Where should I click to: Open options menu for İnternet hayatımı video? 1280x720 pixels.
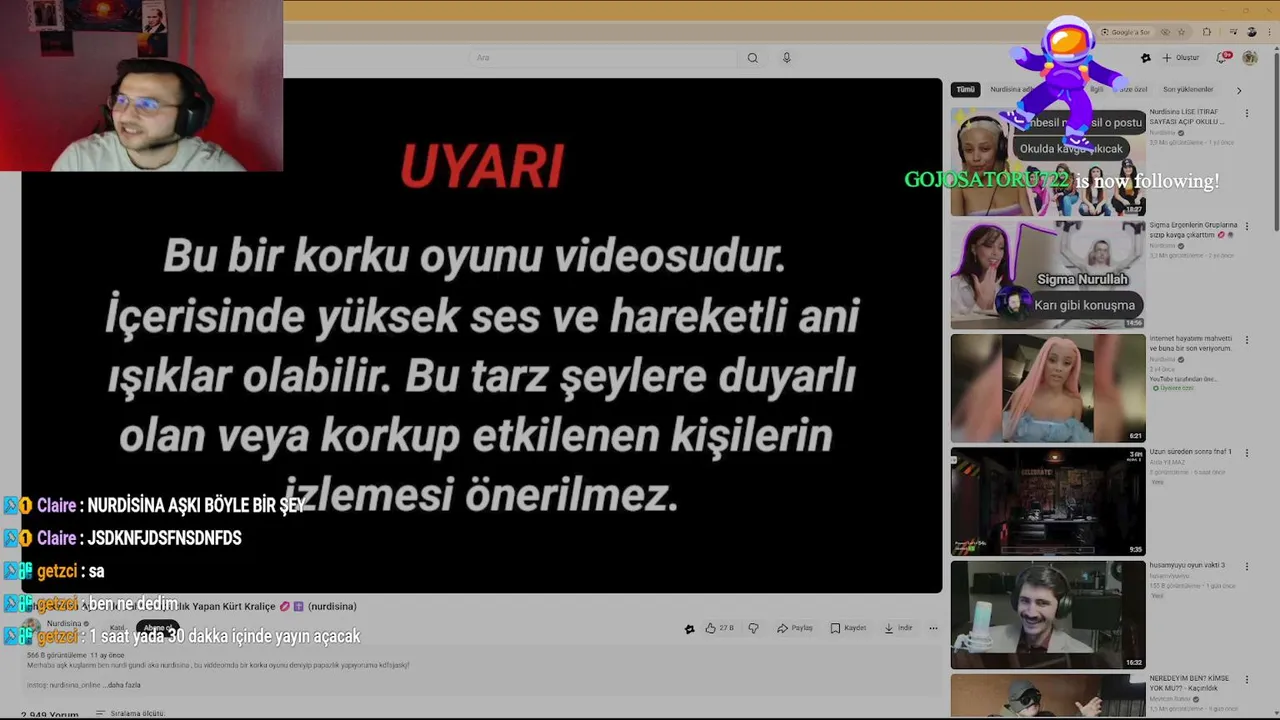point(1246,340)
